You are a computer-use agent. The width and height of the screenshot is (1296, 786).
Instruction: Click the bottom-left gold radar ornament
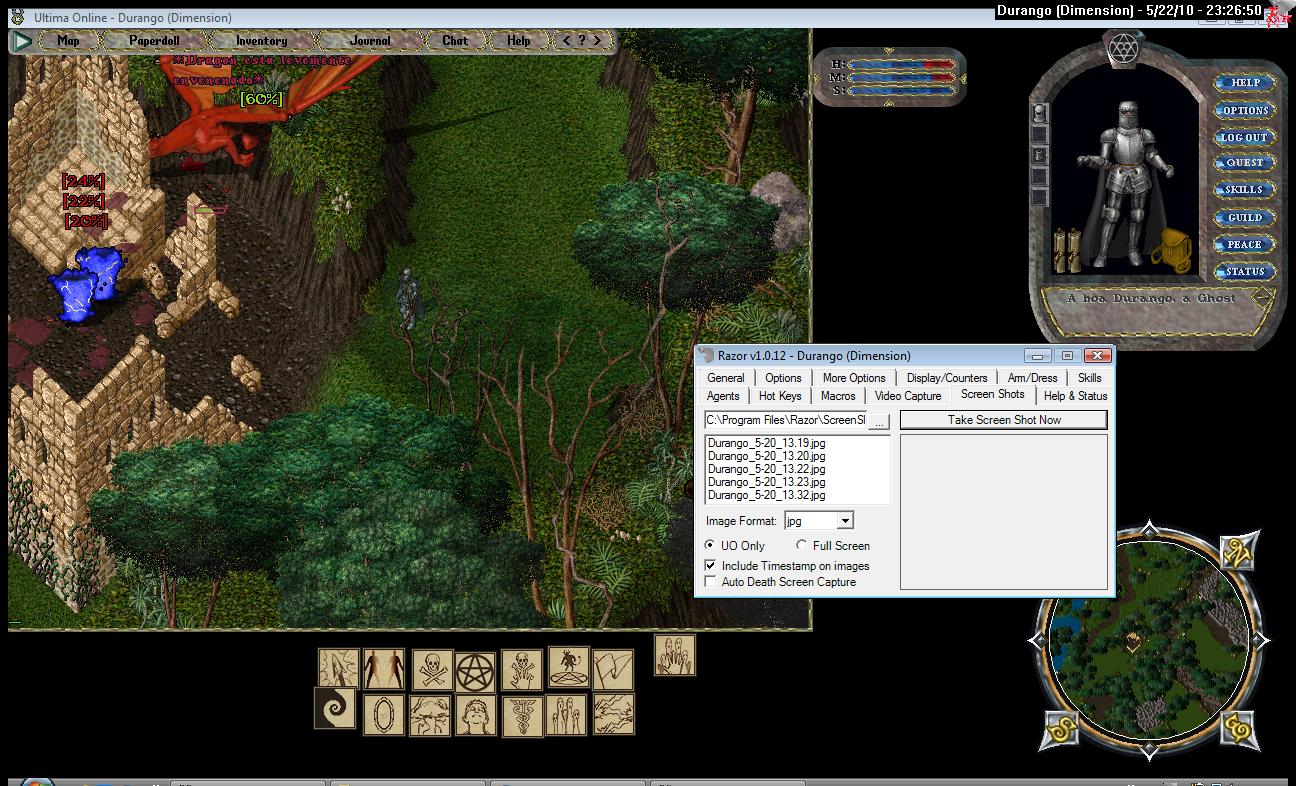click(x=1060, y=729)
